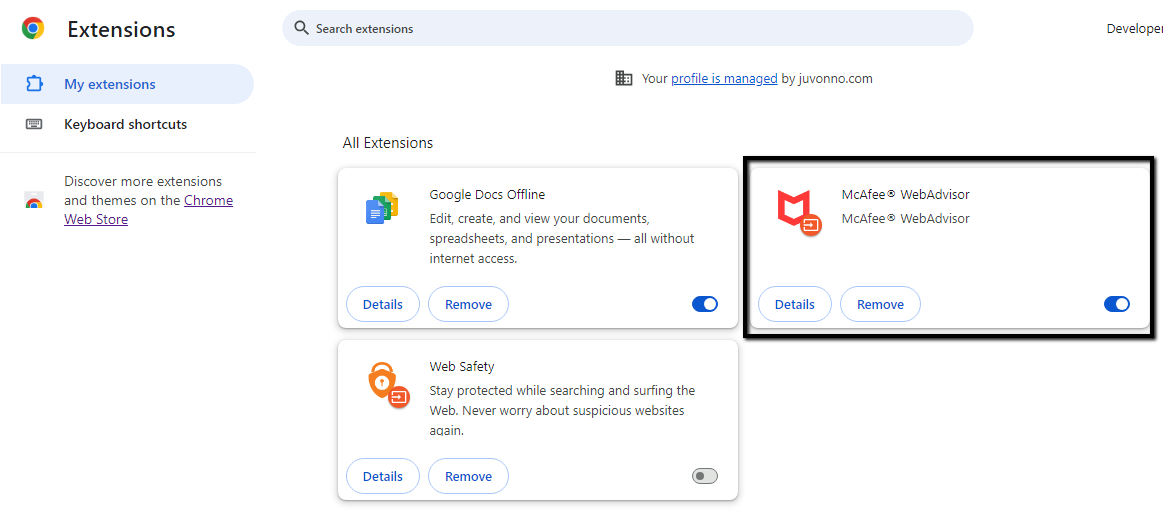The width and height of the screenshot is (1163, 521).
Task: Click the My extensions puzzle icon
Action: [34, 84]
